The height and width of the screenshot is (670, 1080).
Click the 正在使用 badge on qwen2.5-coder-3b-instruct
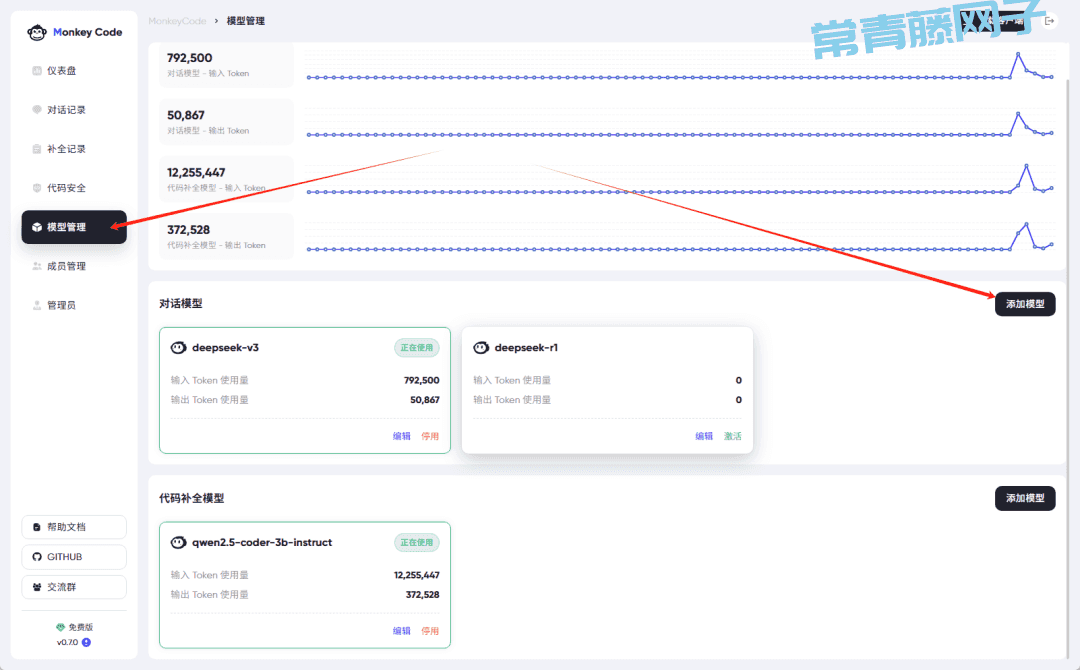(x=417, y=543)
